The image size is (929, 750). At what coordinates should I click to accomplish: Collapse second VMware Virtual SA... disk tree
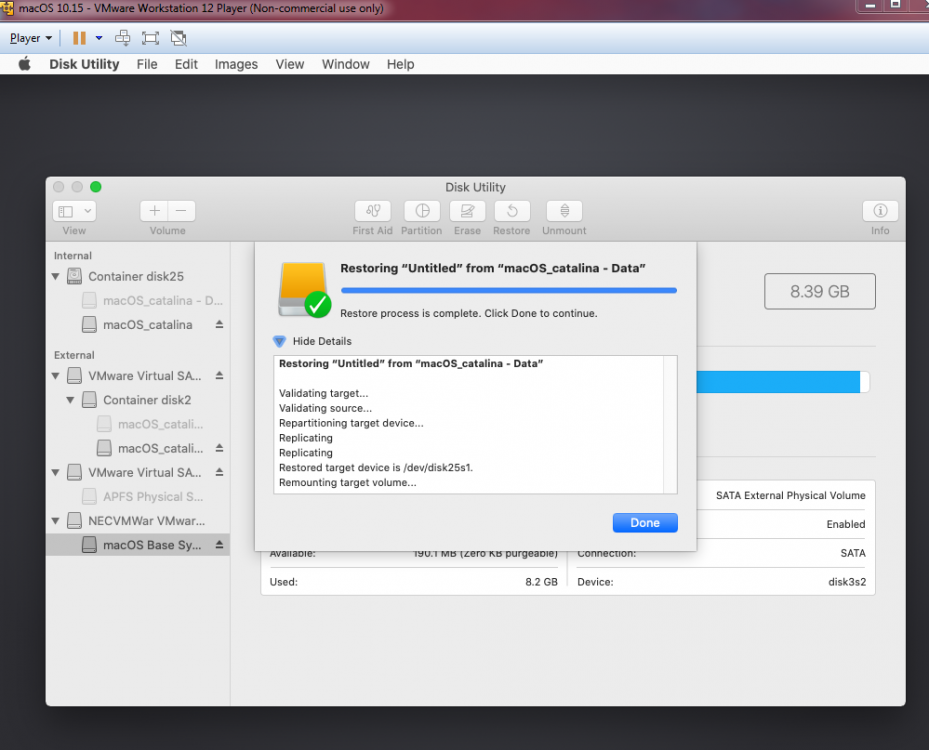(56, 472)
